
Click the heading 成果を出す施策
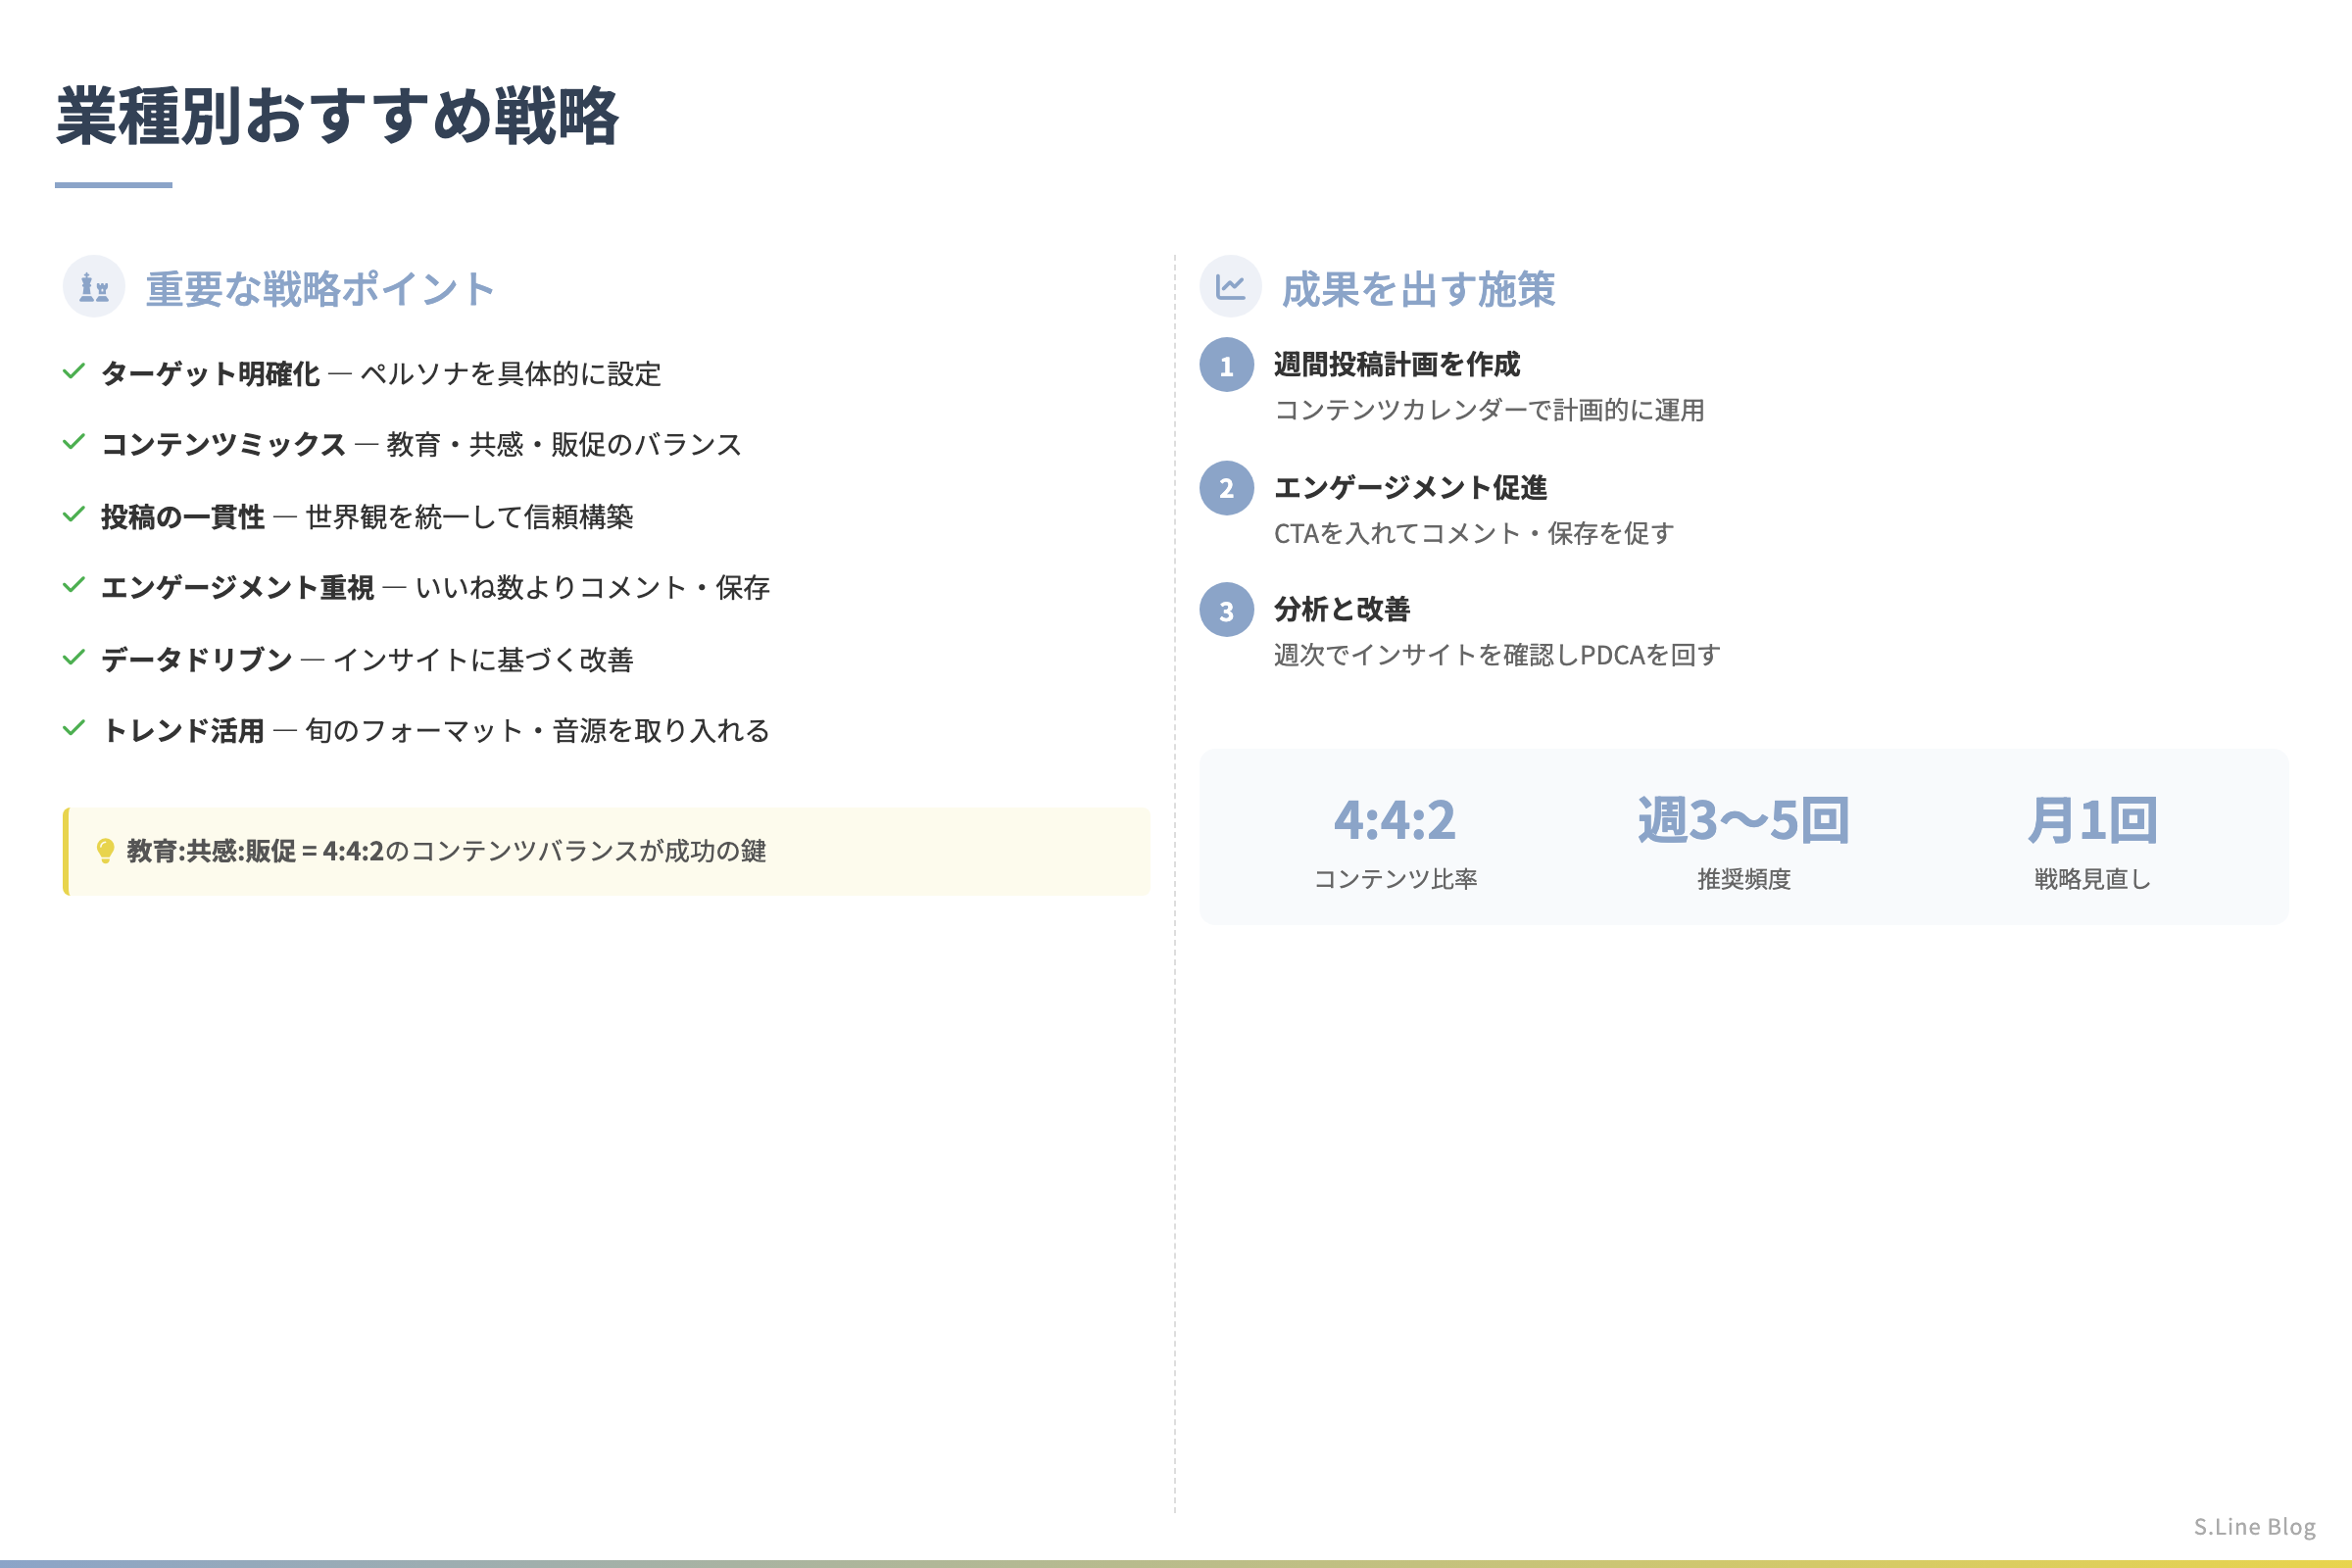[x=1418, y=289]
